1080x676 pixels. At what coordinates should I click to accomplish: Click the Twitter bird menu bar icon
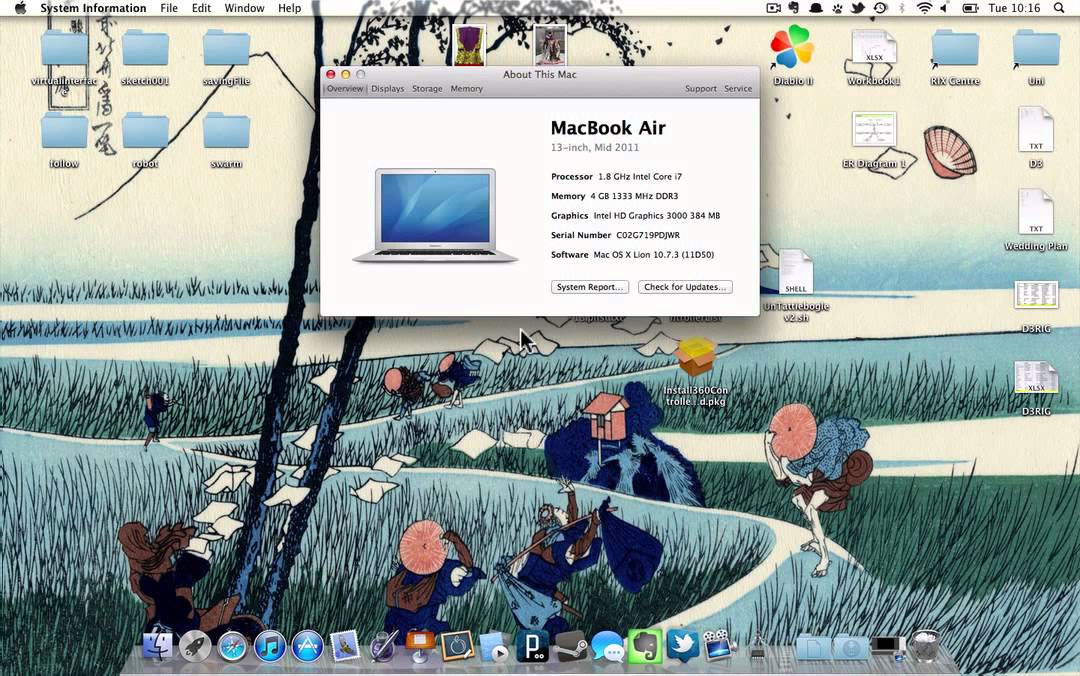pyautogui.click(x=858, y=8)
